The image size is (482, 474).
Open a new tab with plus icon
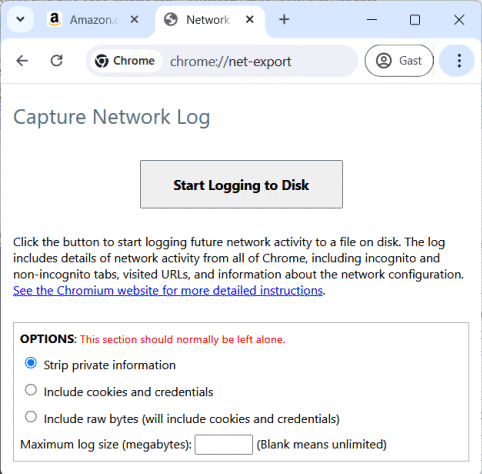pos(284,19)
